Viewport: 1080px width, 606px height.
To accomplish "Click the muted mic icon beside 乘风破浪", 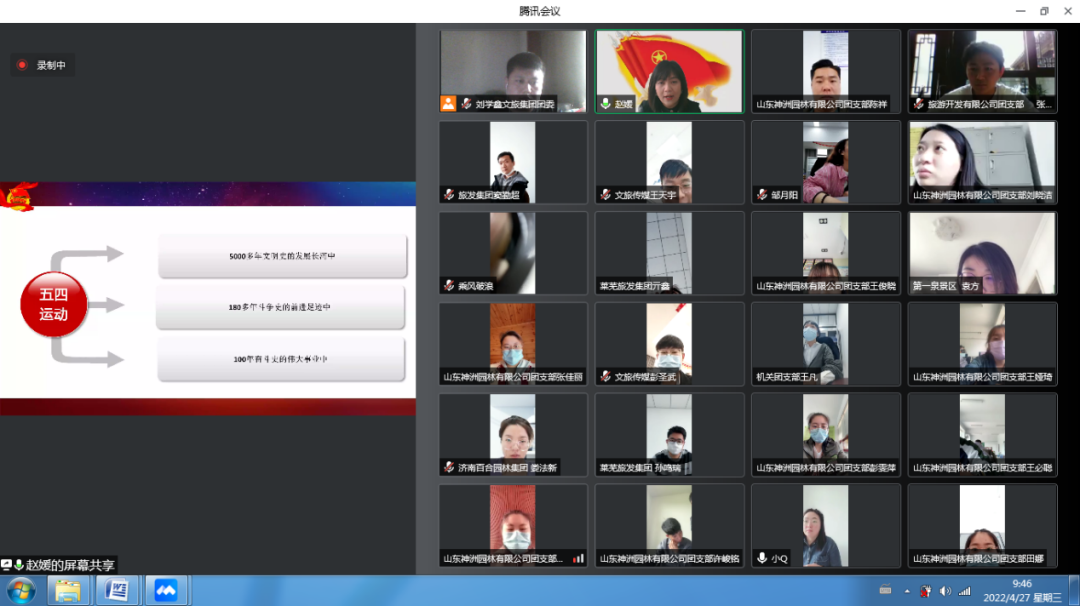I will [x=449, y=286].
